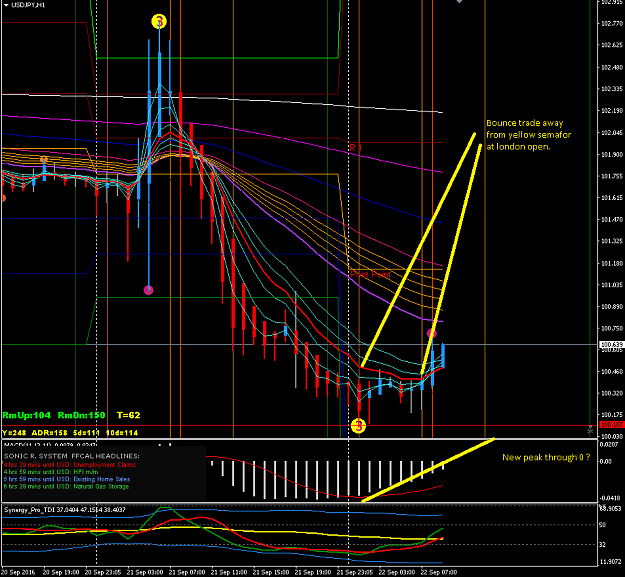
Task: Click the Y=248 range value
Action: click(x=14, y=433)
